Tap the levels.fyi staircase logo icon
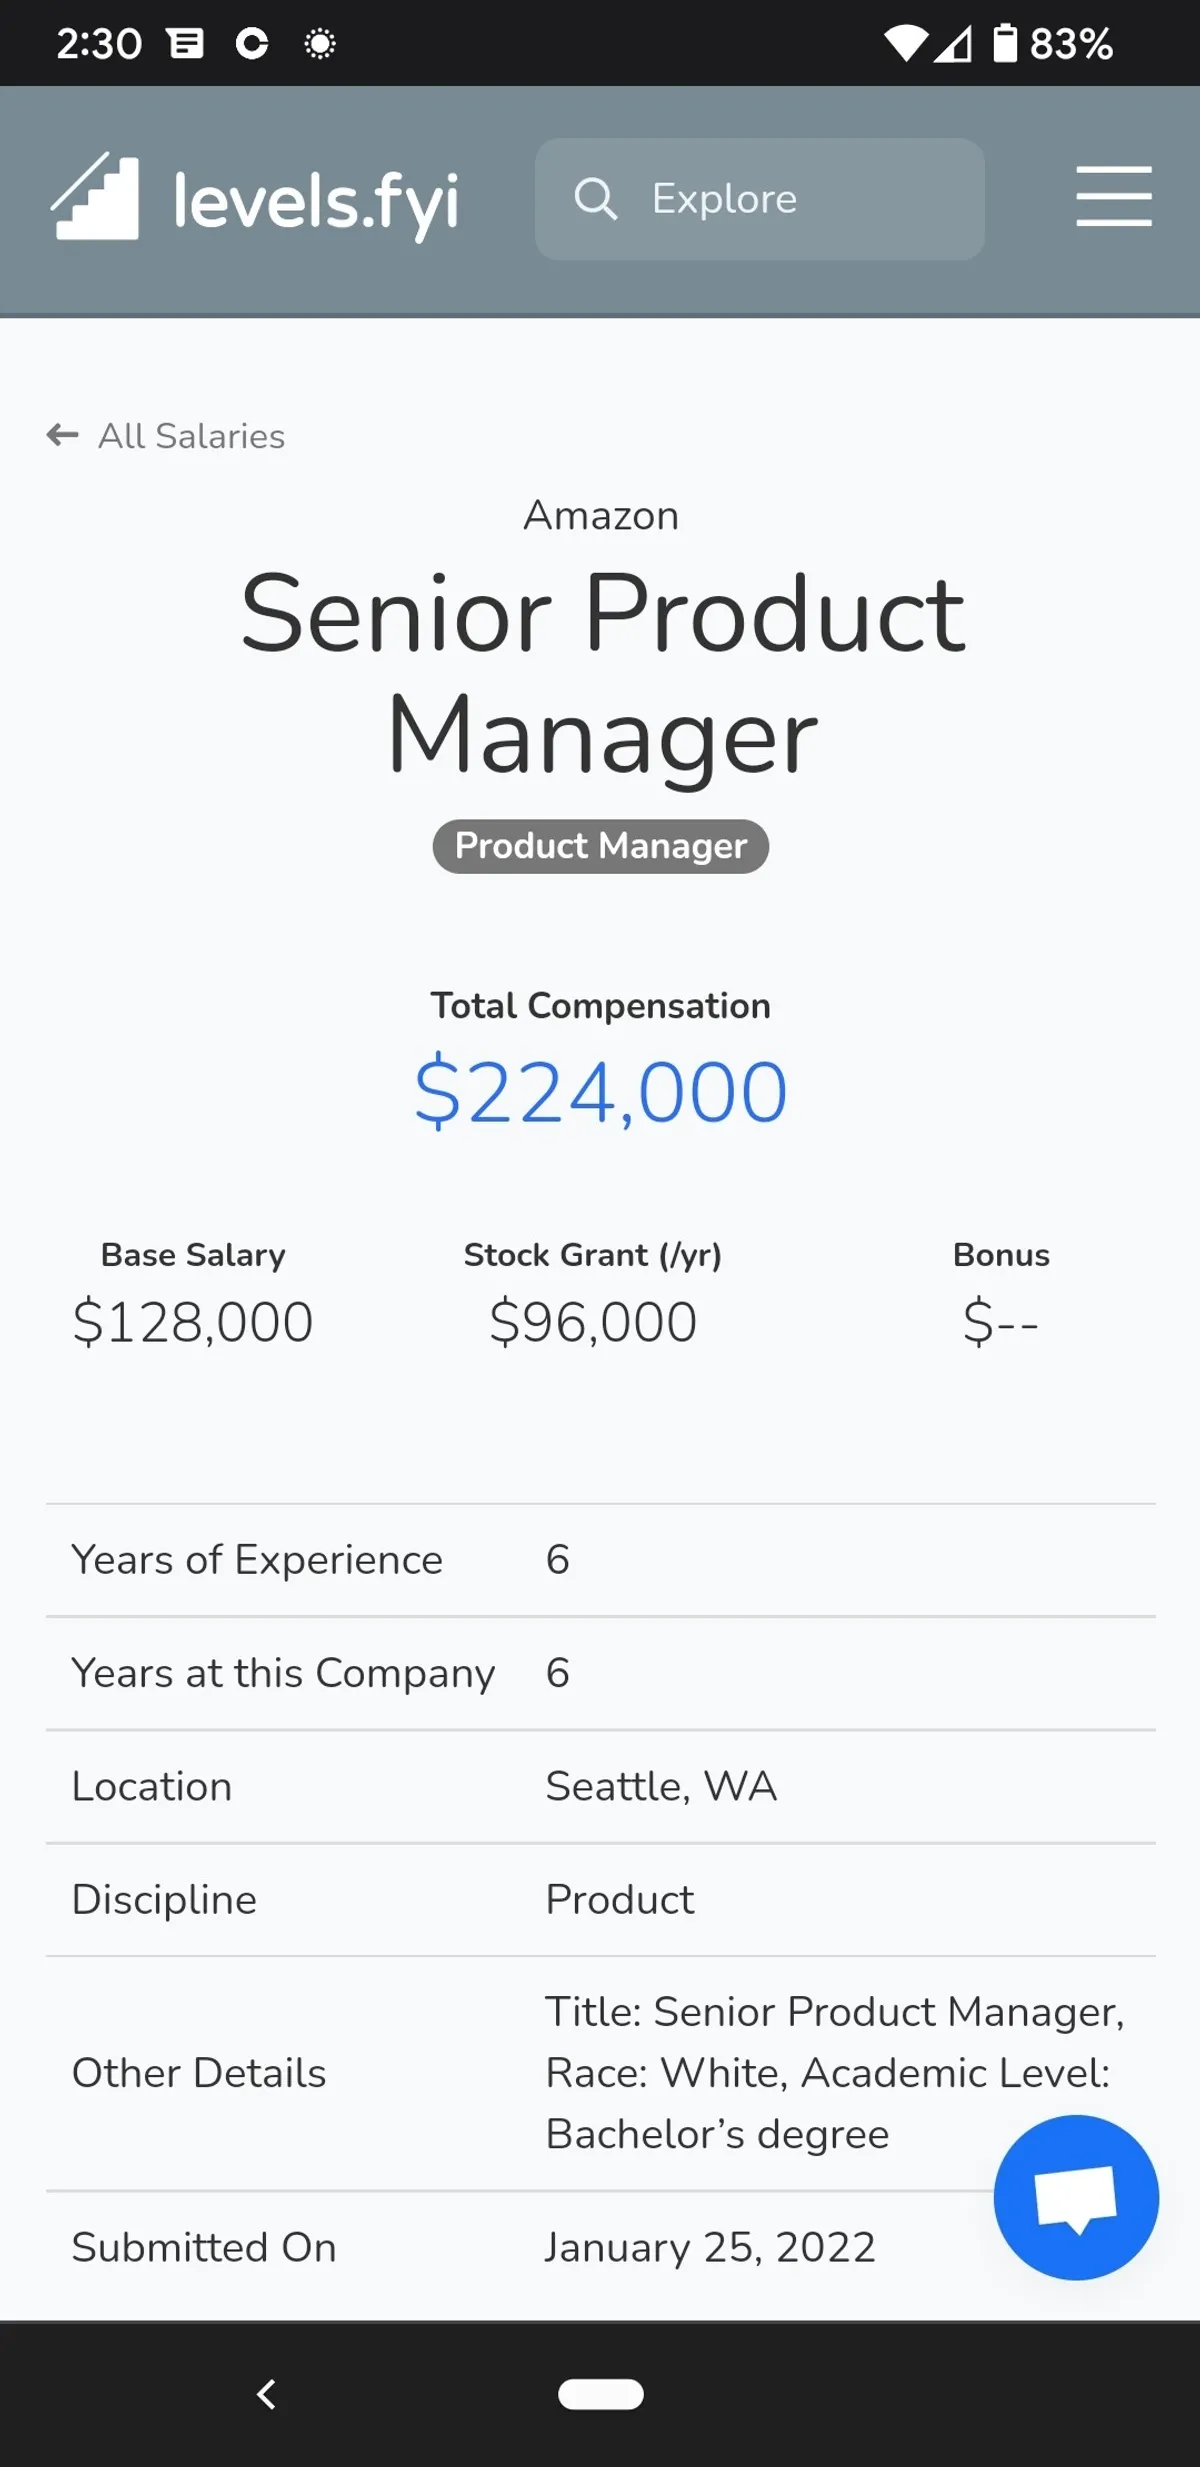 point(96,198)
